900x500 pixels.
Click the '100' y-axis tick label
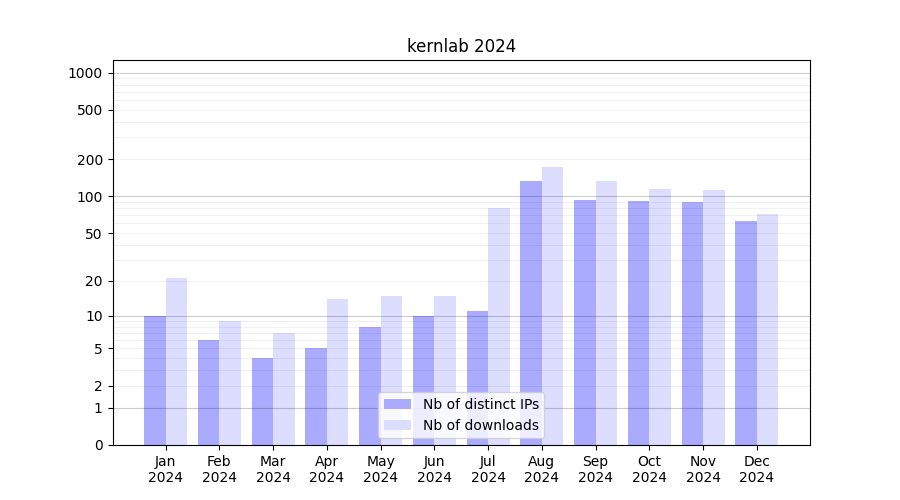point(90,197)
